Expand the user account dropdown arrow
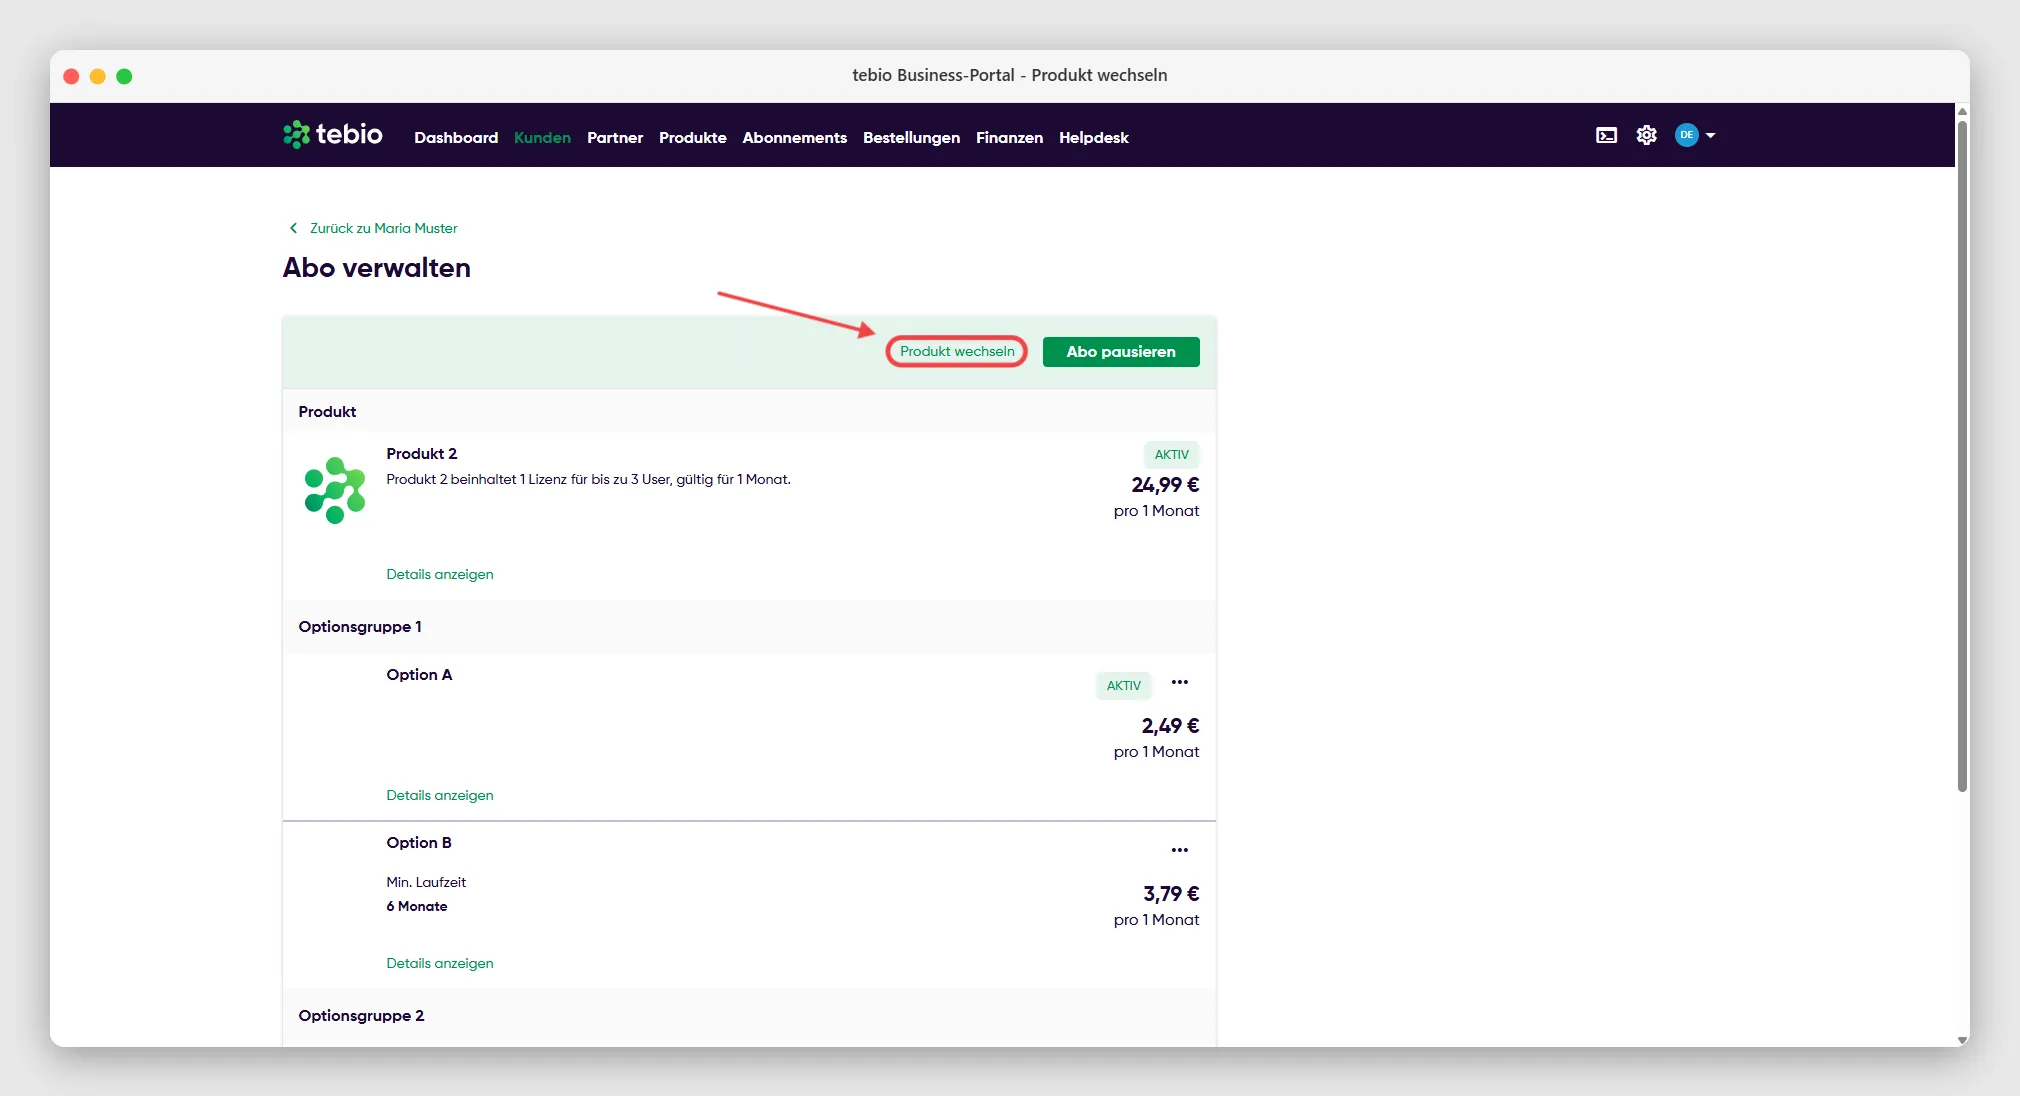Screen dimensions: 2020x1096 pos(1710,135)
